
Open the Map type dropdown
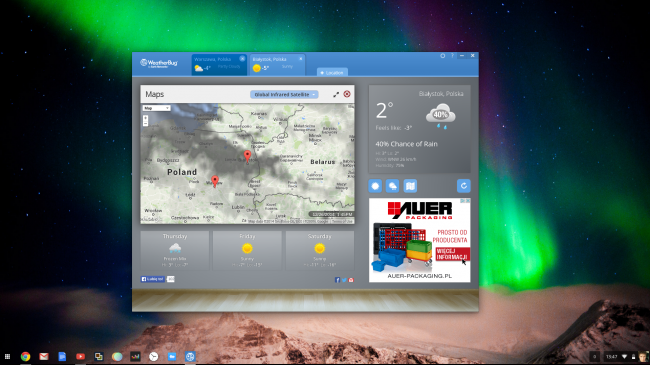[x=156, y=108]
